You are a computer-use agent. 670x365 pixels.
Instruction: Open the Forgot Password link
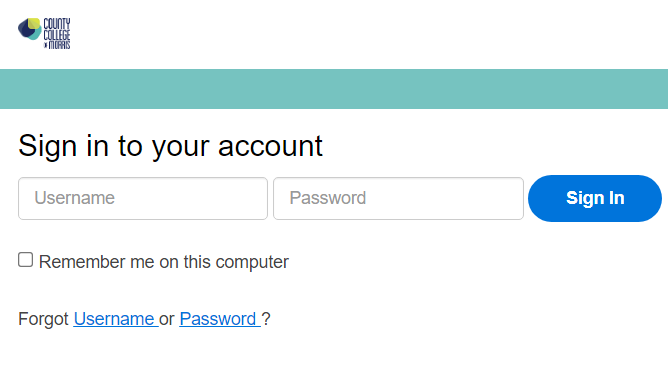point(220,319)
